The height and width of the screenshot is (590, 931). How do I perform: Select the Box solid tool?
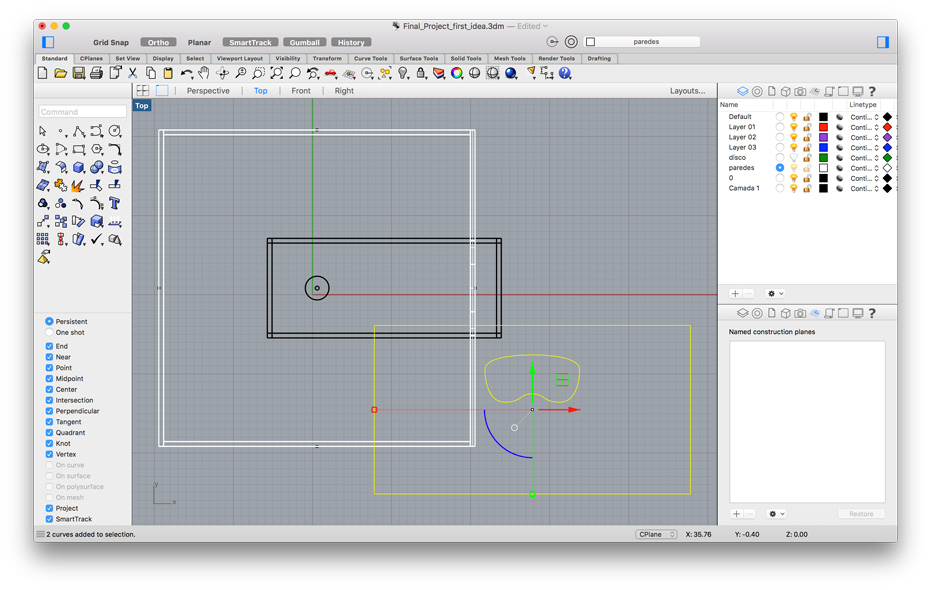pos(79,167)
